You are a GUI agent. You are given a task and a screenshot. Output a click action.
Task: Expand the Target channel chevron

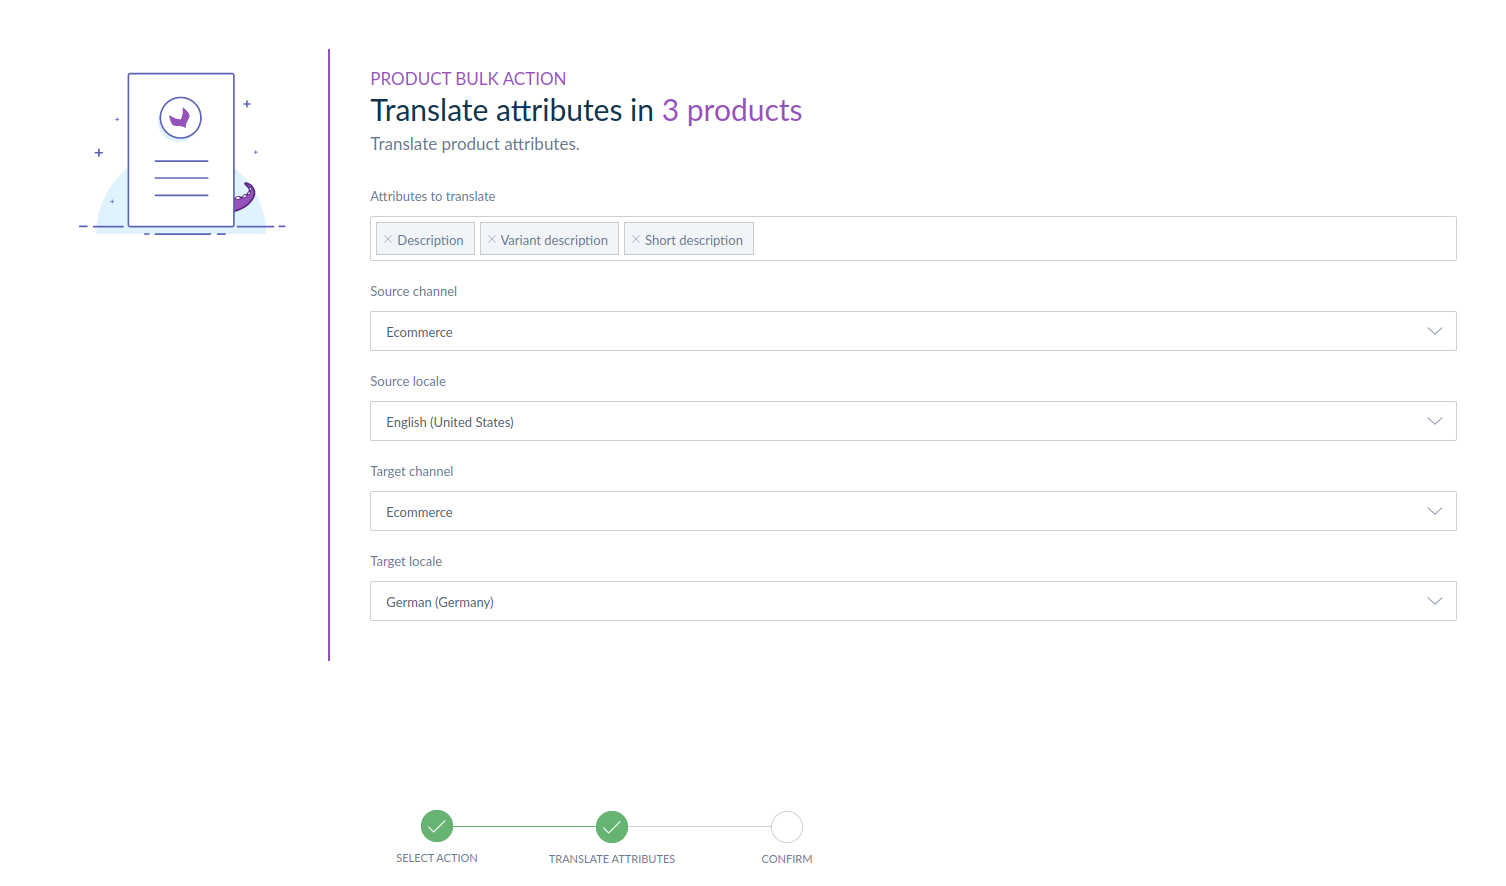tap(1435, 511)
